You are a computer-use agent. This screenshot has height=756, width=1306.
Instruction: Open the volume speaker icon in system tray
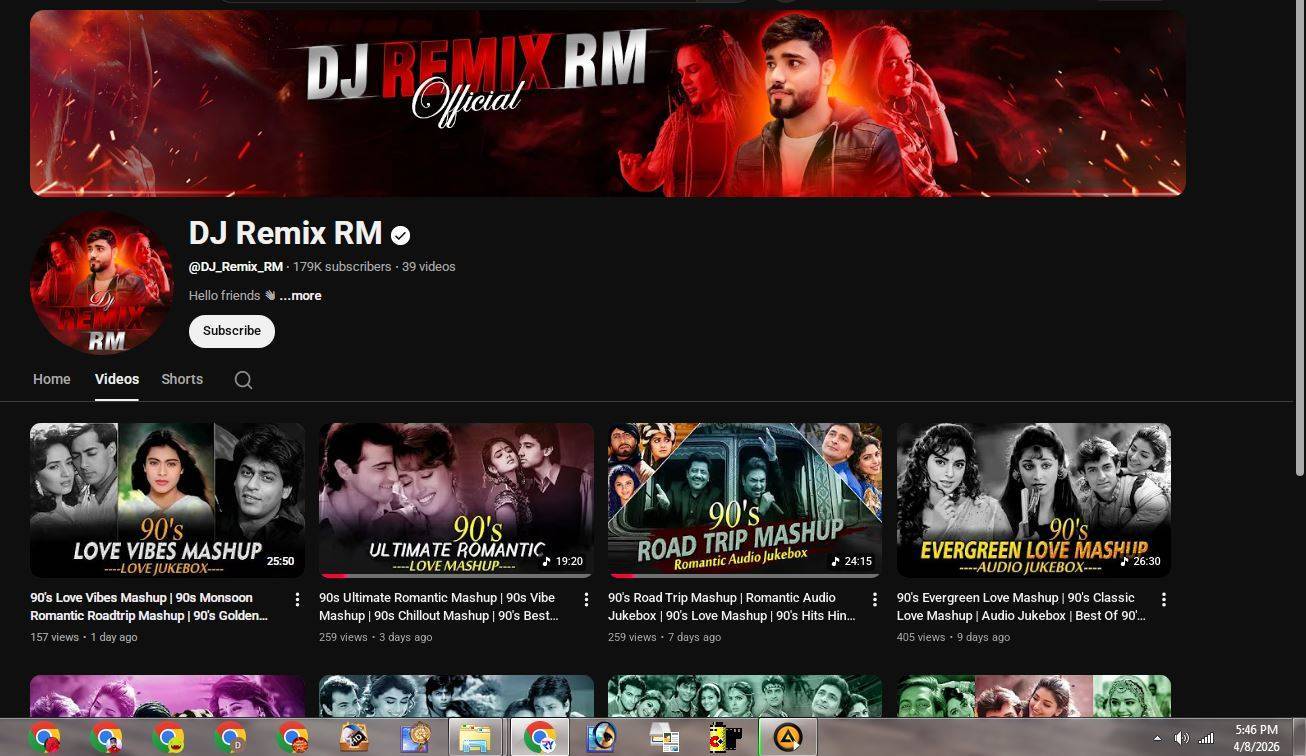1181,738
